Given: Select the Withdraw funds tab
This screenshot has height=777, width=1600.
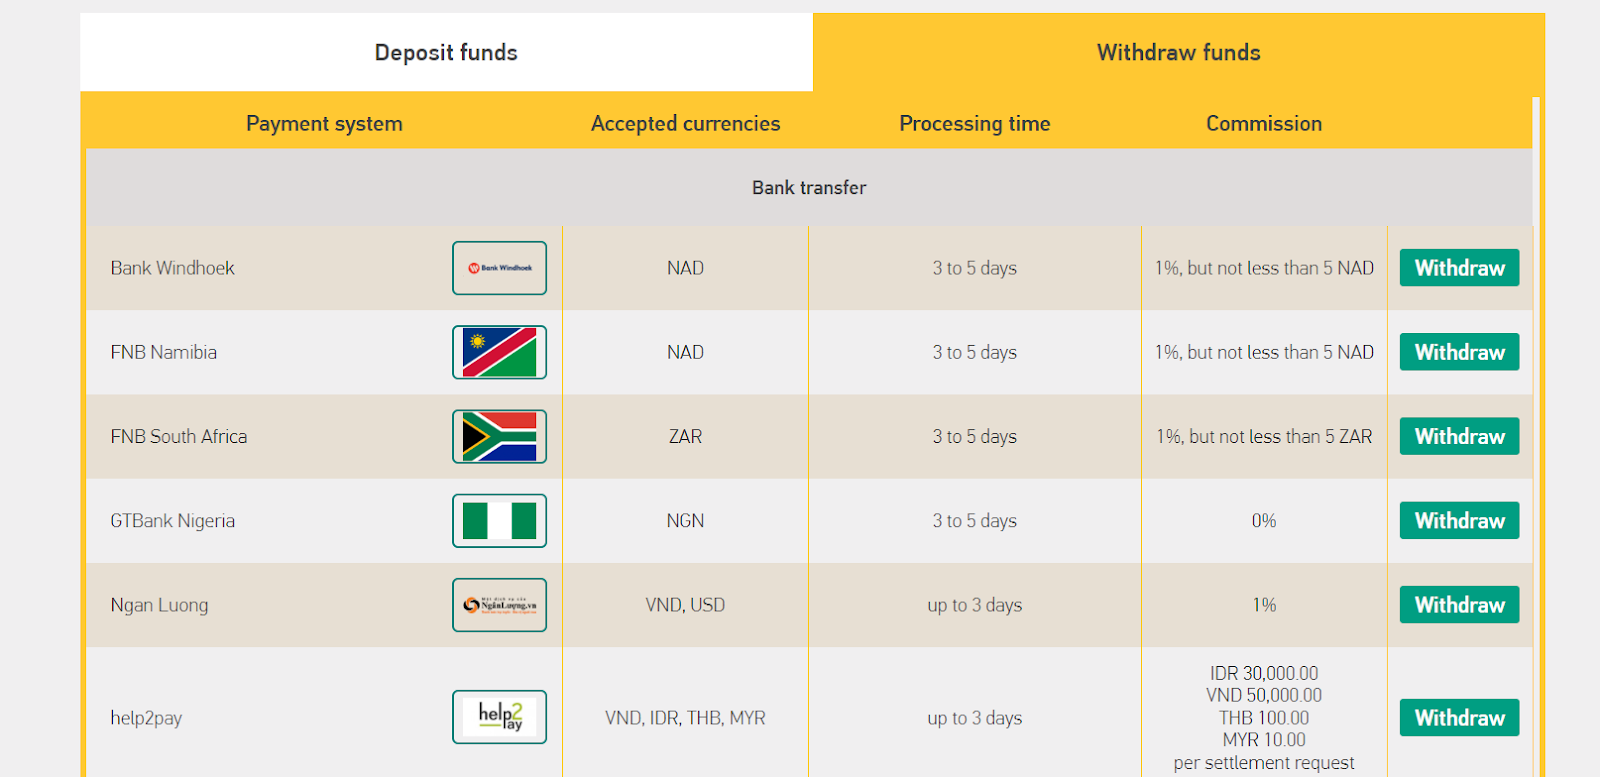Looking at the screenshot, I should click(1179, 52).
